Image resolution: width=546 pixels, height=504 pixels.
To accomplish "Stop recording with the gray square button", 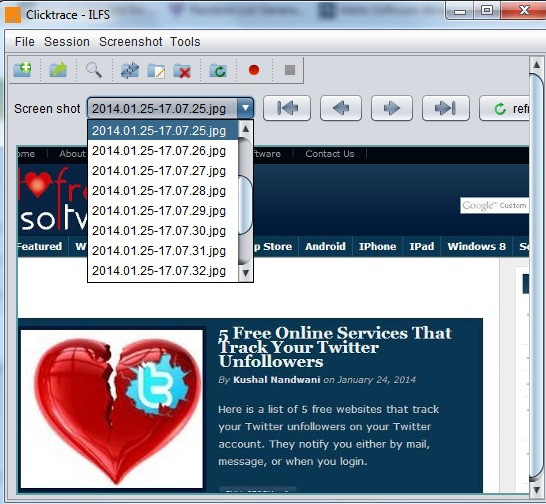I will click(x=290, y=70).
